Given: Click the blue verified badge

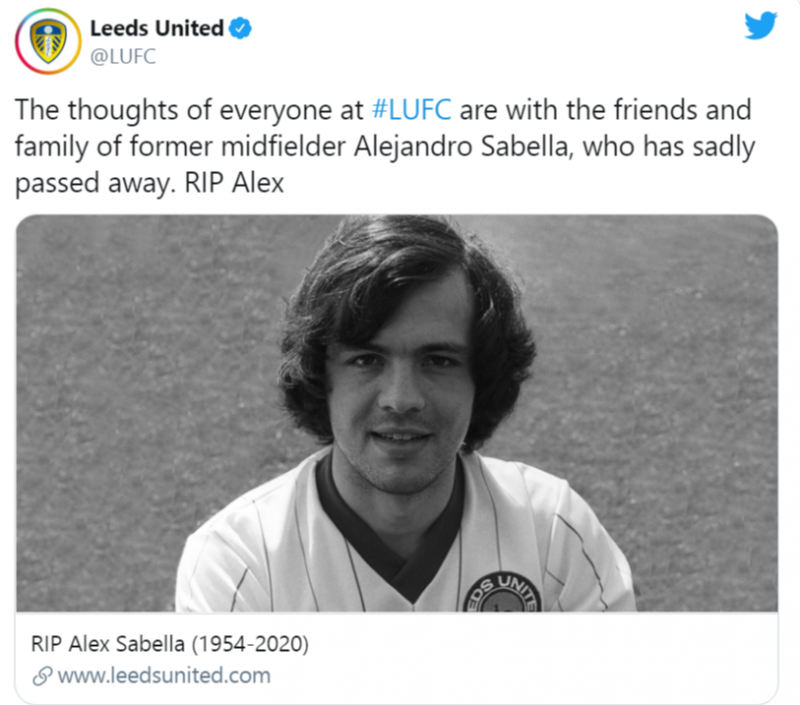Looking at the screenshot, I should [240, 29].
